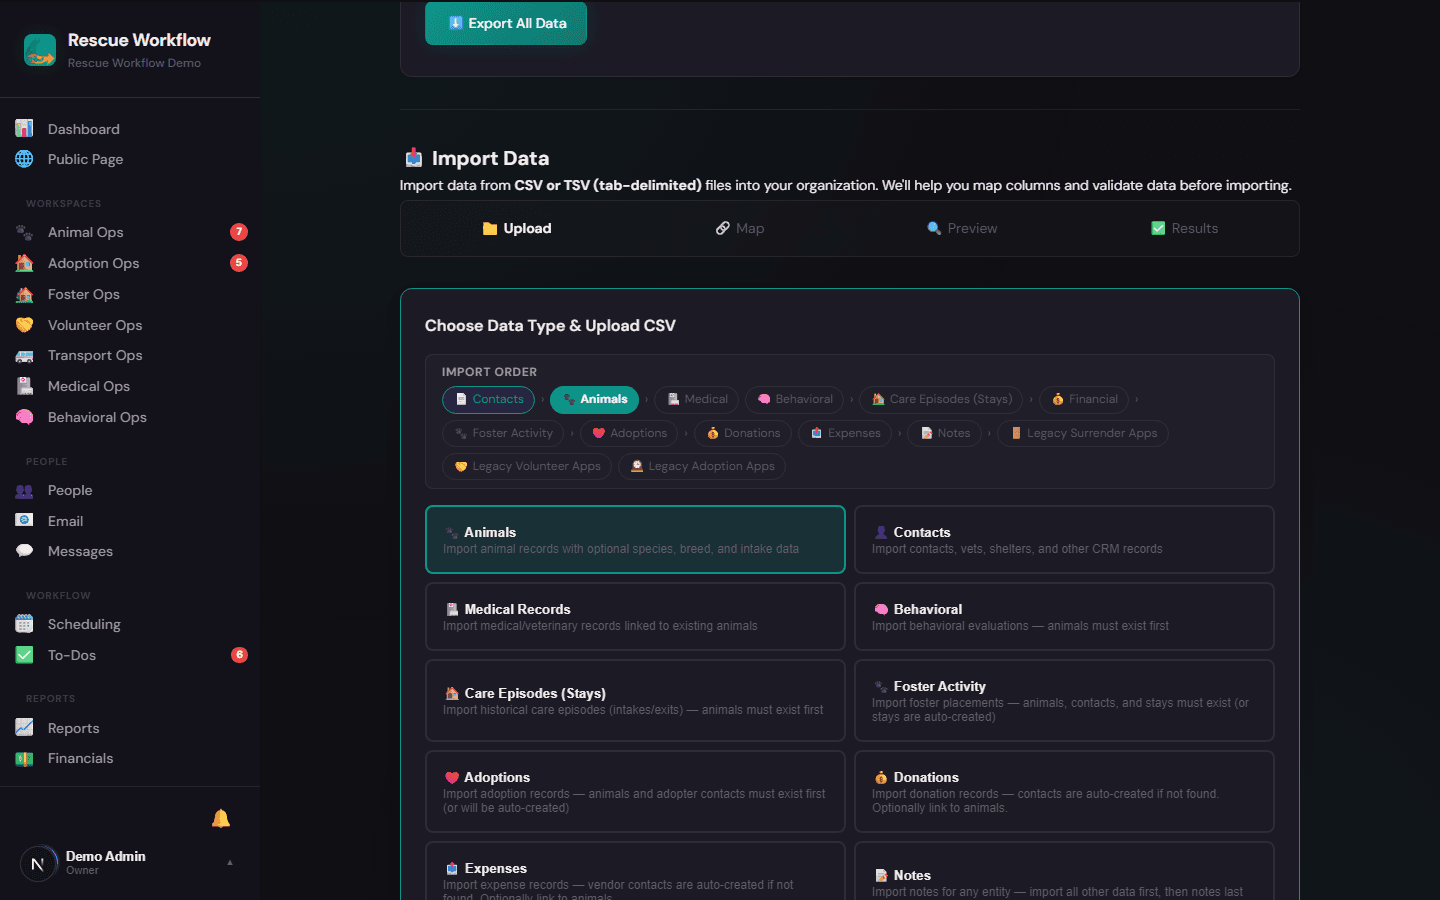Image resolution: width=1440 pixels, height=900 pixels.
Task: Open Animal Ops from its paw icon
Action: click(25, 232)
